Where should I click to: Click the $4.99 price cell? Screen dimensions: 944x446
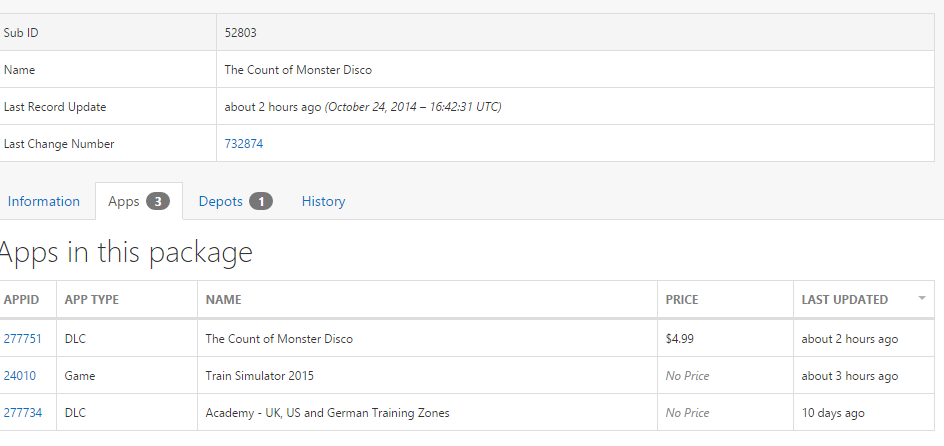click(679, 339)
